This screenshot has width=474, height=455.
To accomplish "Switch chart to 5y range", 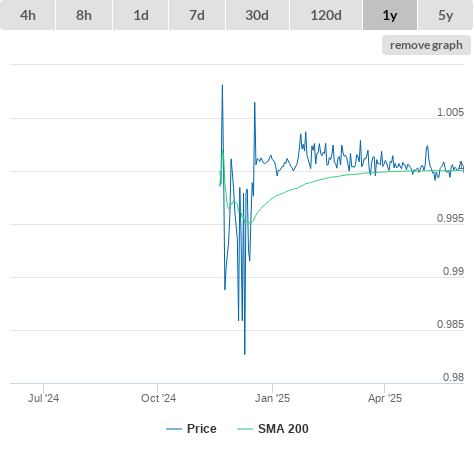I will coord(445,15).
